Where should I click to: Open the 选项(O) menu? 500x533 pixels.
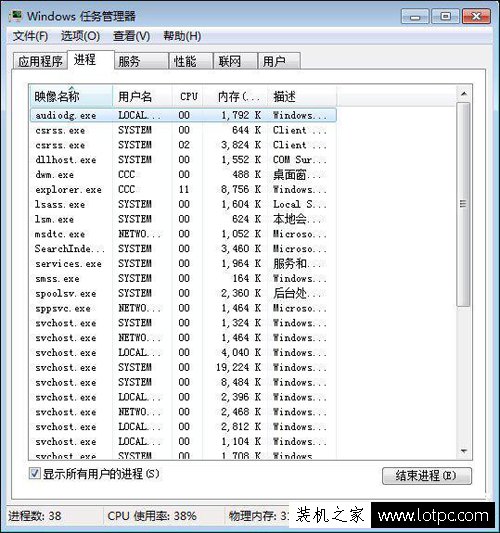coord(80,36)
